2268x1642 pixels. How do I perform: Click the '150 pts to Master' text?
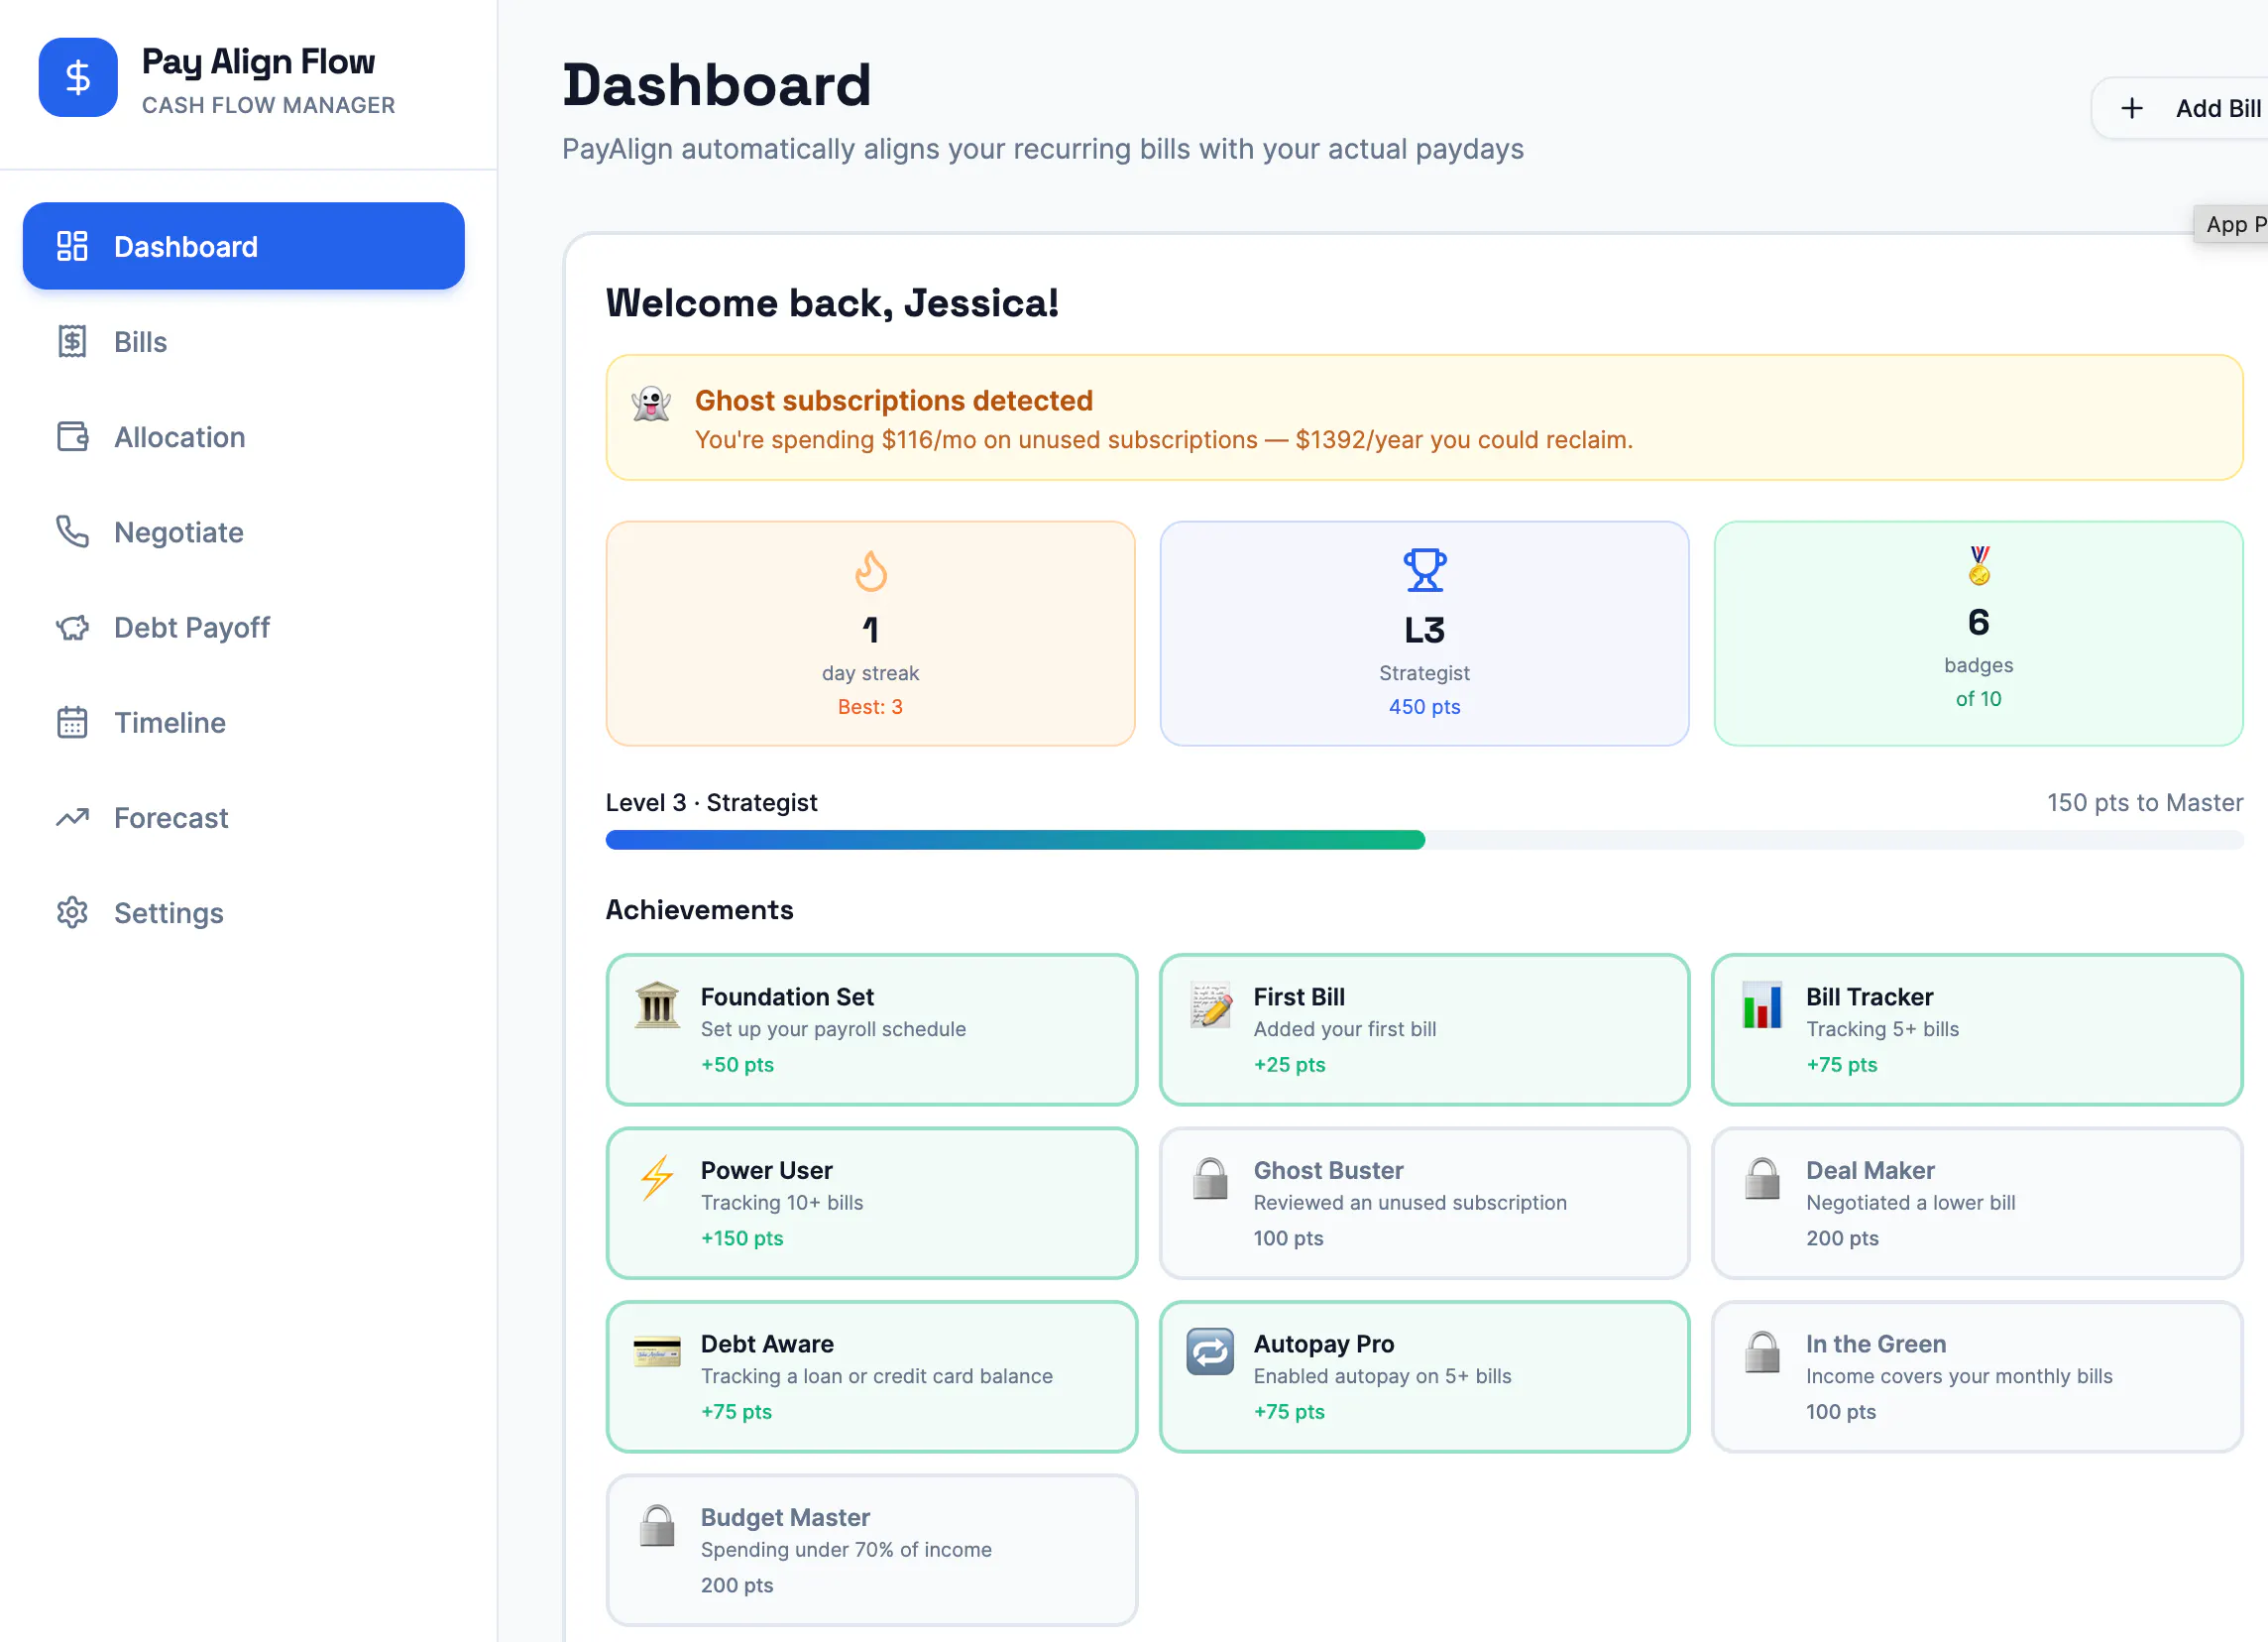[2145, 803]
